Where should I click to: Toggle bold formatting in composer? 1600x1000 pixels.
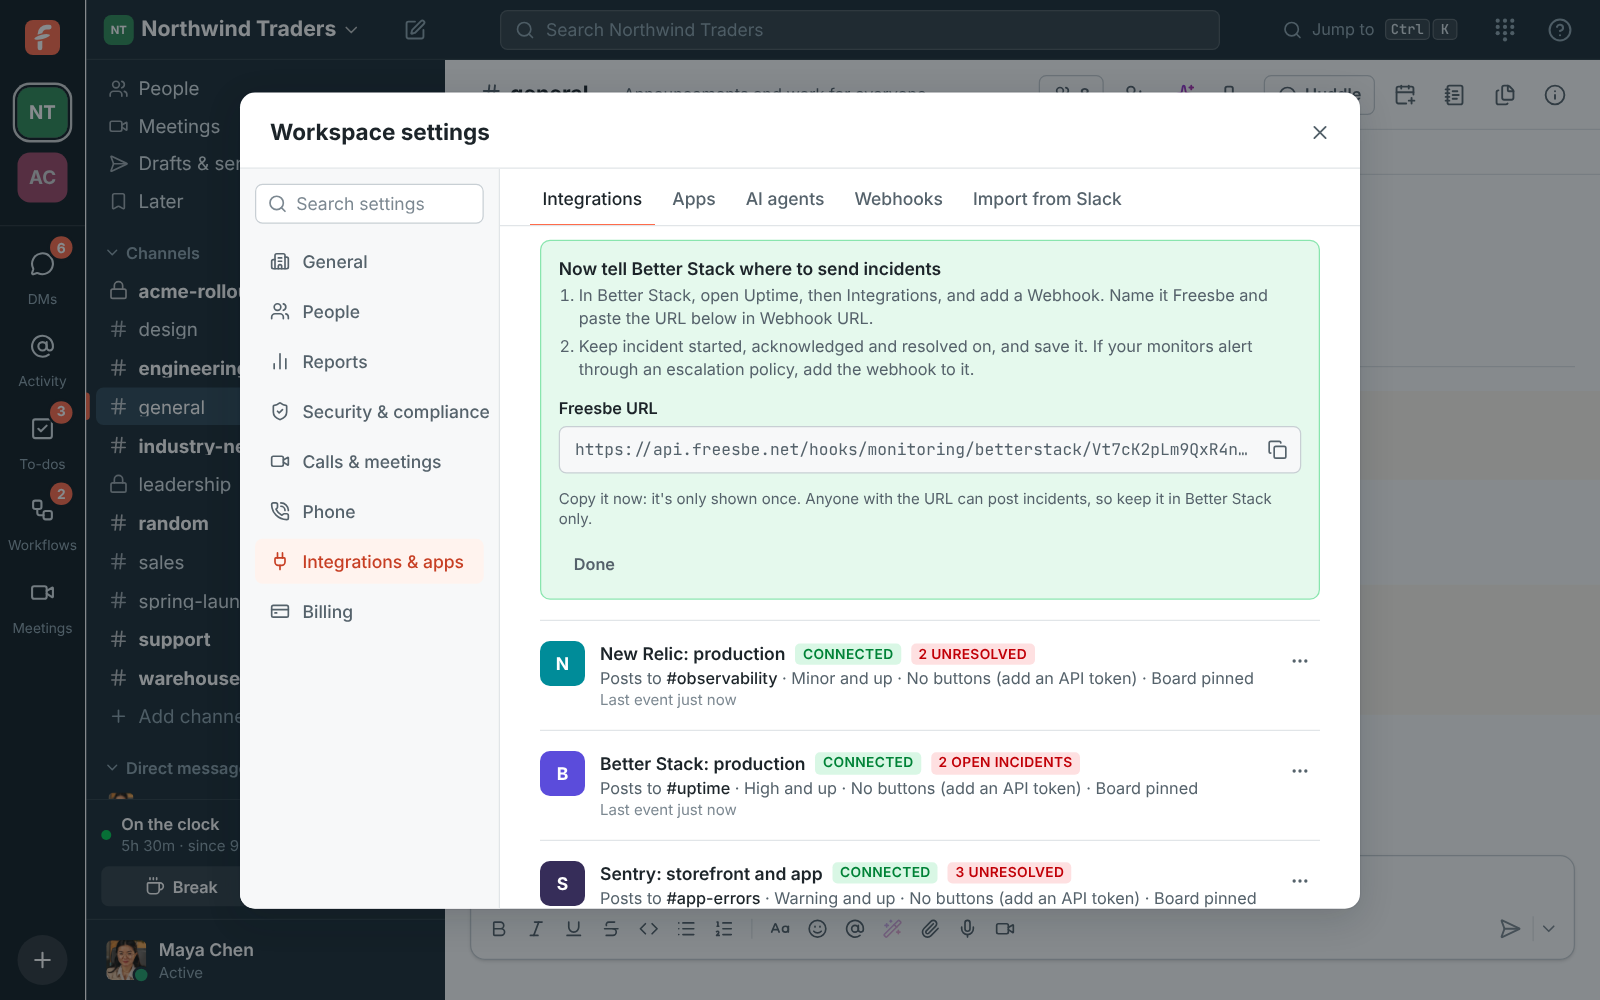pyautogui.click(x=499, y=929)
